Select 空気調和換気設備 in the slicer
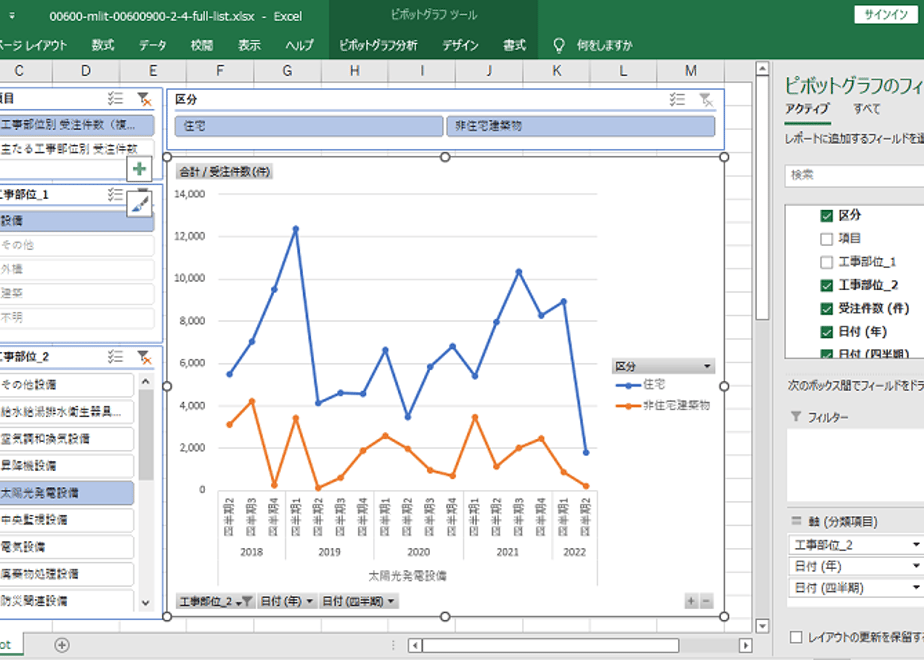Viewport: 924px width, 660px height. click(67, 438)
